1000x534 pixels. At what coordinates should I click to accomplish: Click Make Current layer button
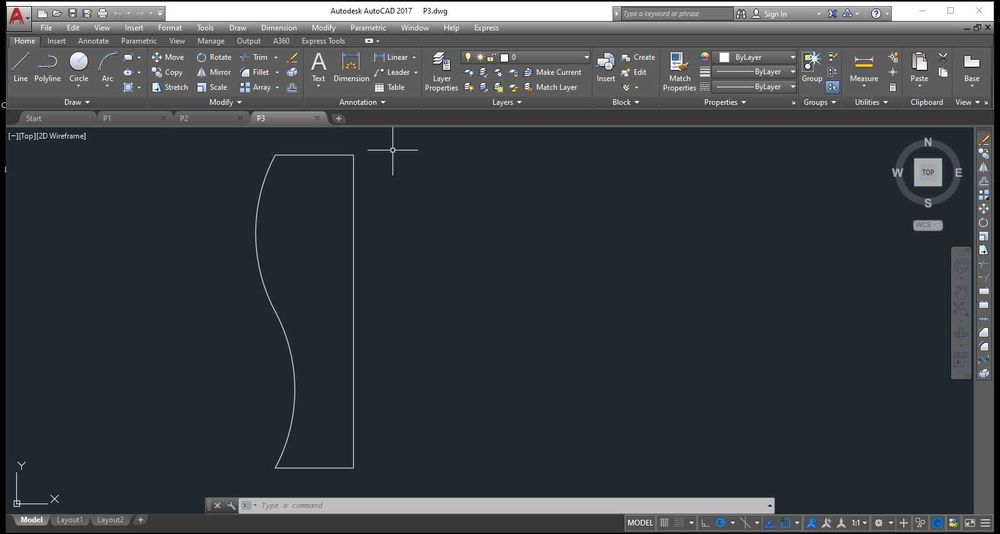[552, 72]
